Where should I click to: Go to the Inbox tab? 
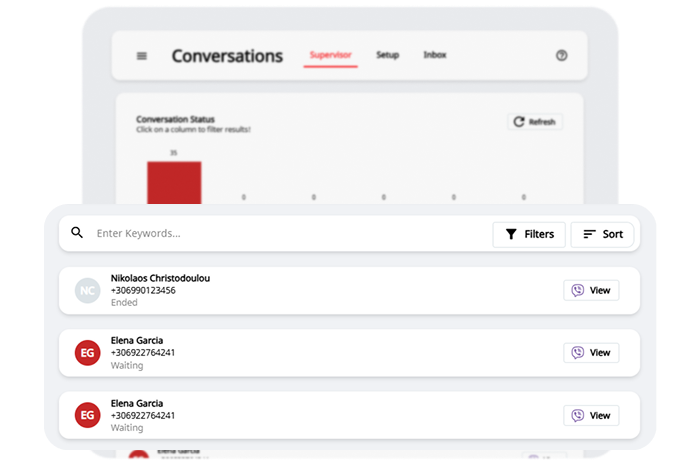435,55
